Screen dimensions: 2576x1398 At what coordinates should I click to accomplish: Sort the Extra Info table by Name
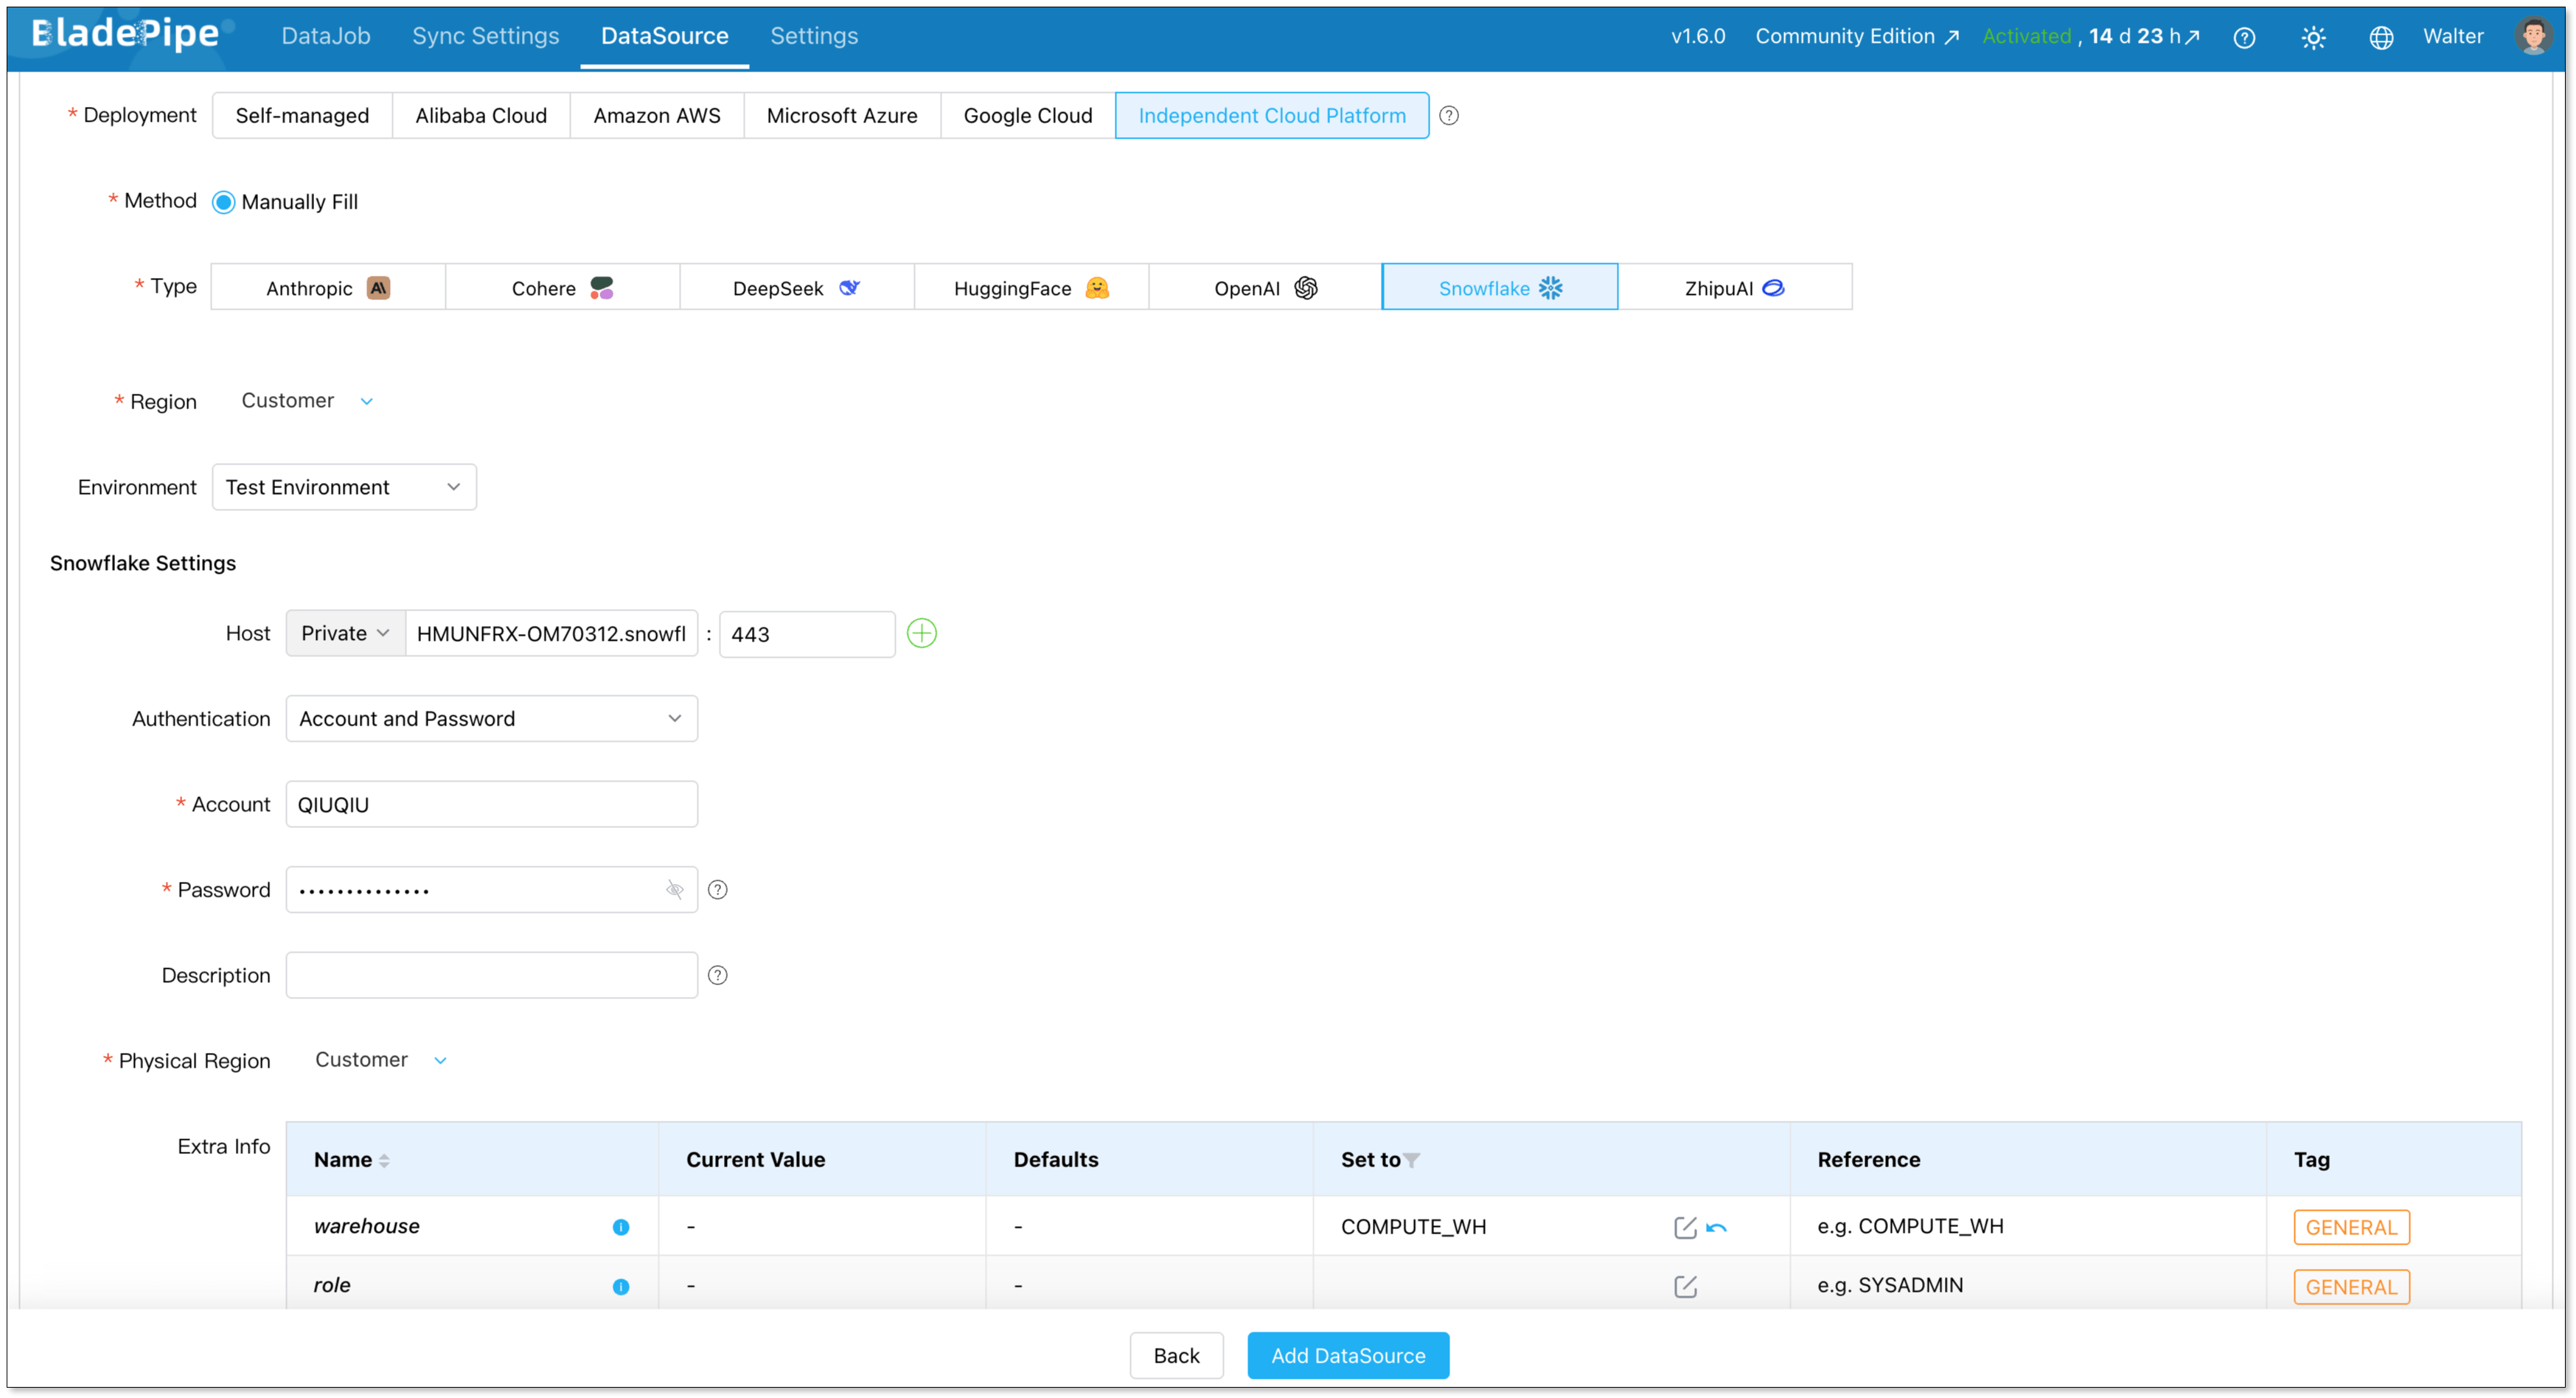(384, 1160)
